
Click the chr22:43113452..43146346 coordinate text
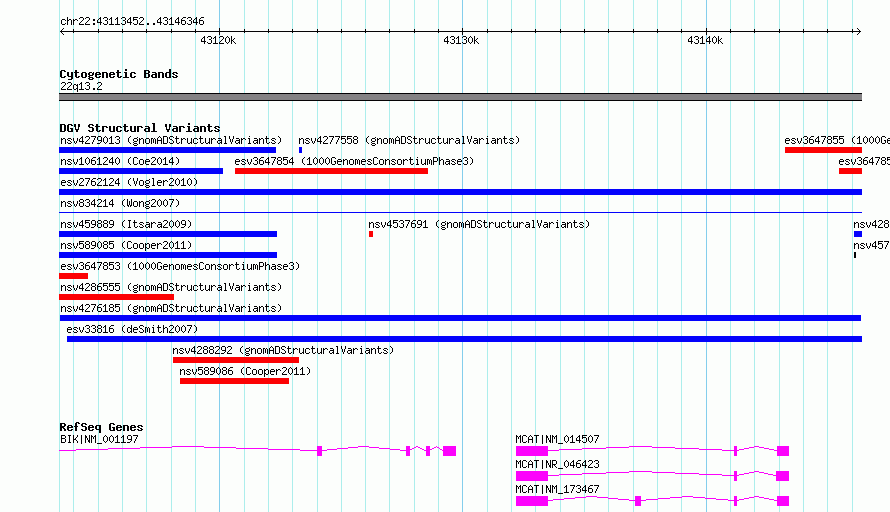pos(132,22)
